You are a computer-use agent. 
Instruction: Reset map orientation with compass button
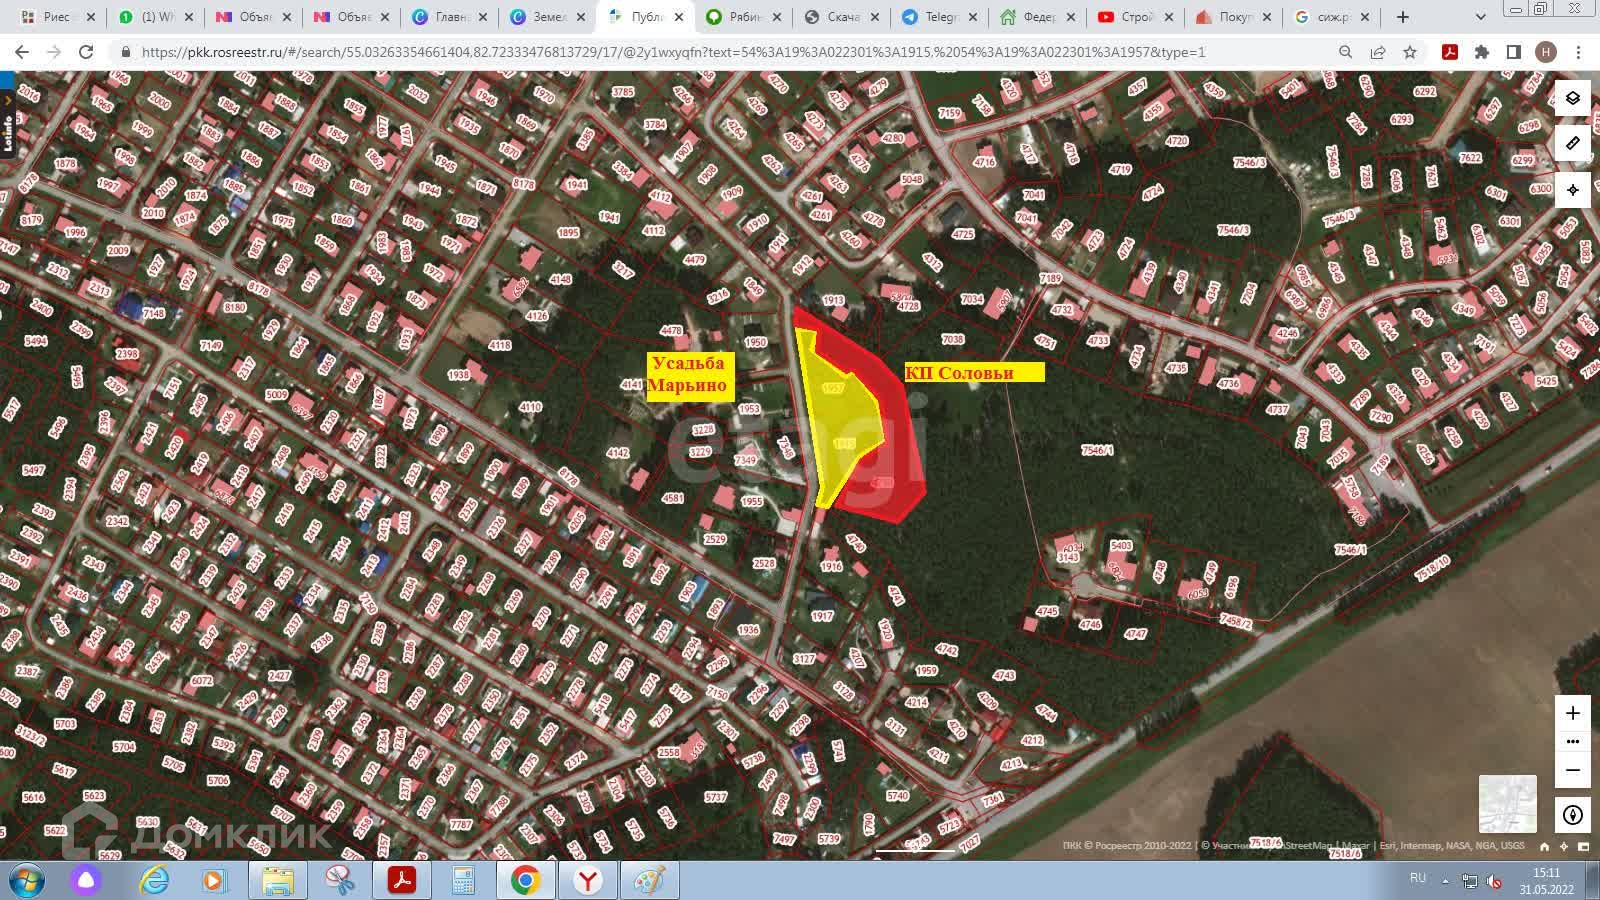(x=1572, y=815)
